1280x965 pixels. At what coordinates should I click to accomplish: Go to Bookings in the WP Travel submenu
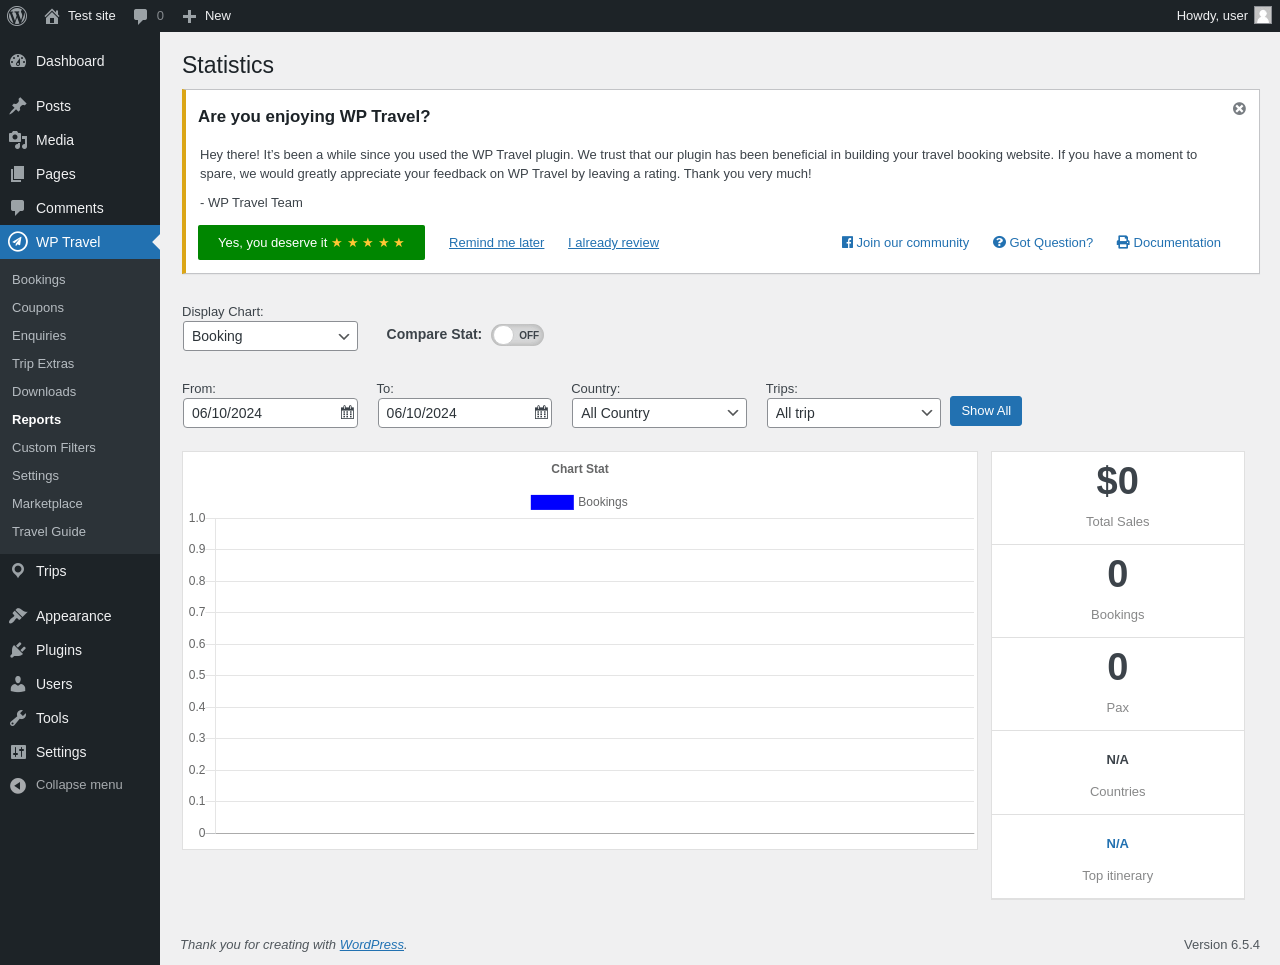pyautogui.click(x=39, y=280)
